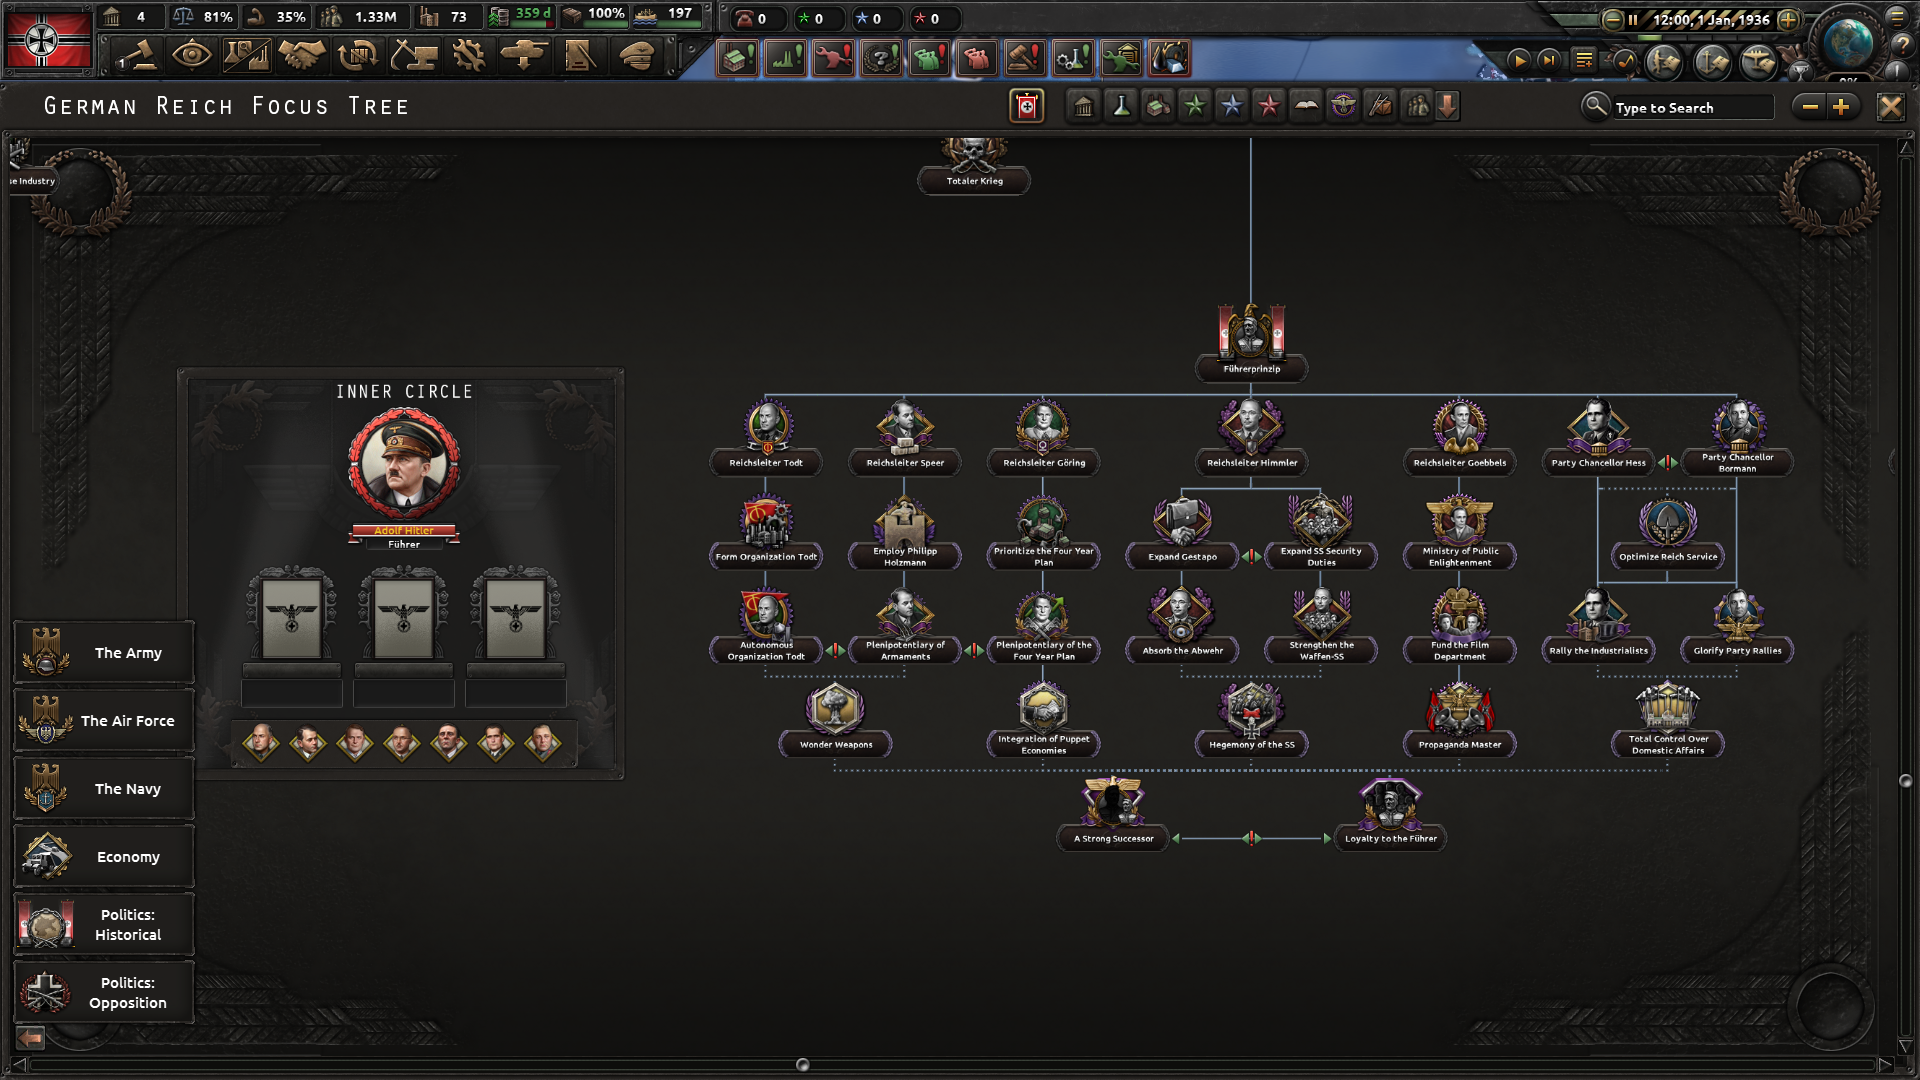The image size is (1920, 1080).
Task: Toggle the open book focus filter
Action: pos(1306,106)
